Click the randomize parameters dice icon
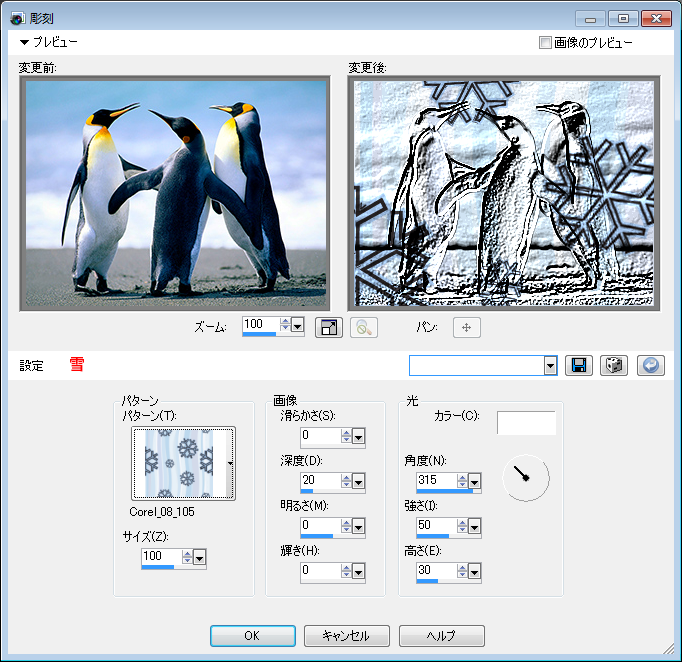The image size is (682, 662). [614, 365]
